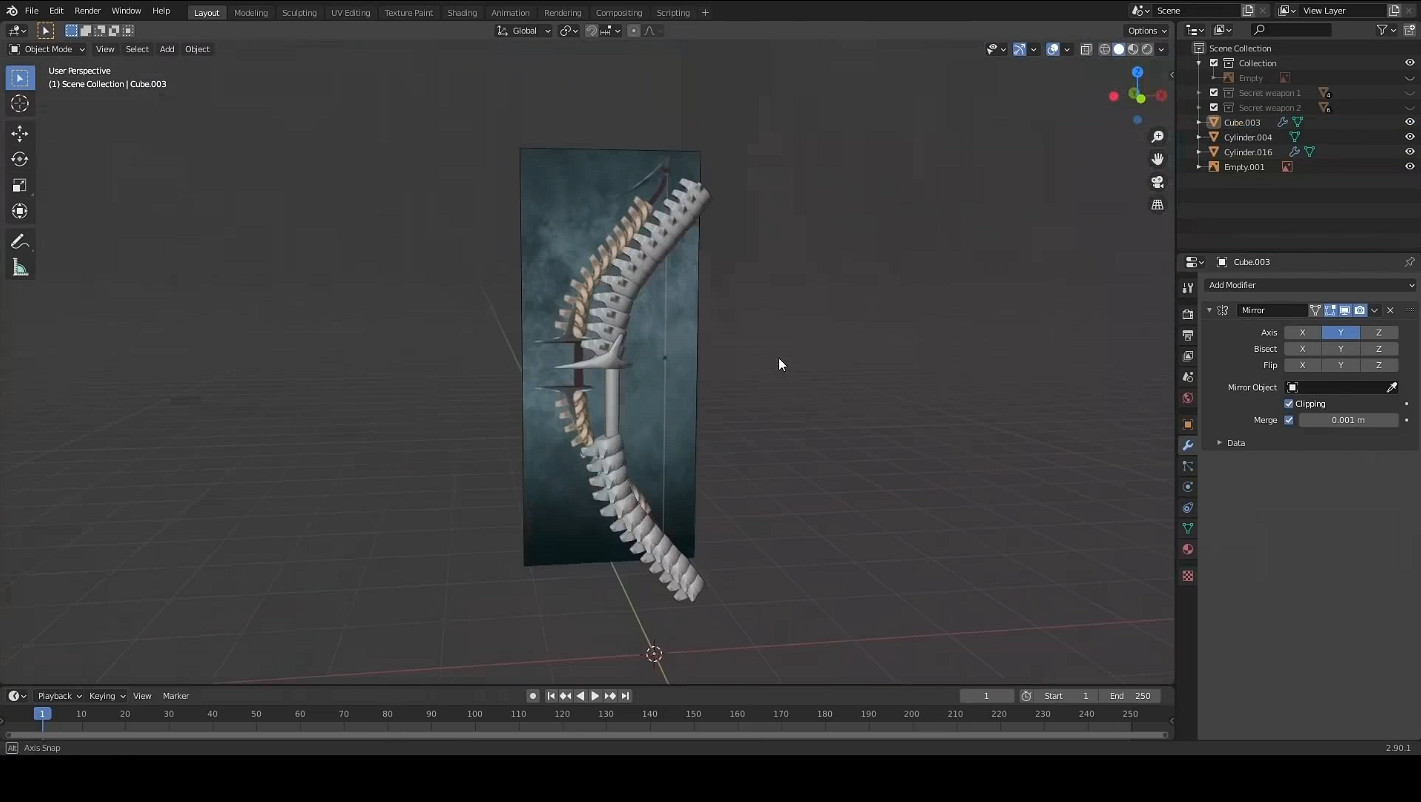Image resolution: width=1421 pixels, height=802 pixels.
Task: Enable Mirror Axis X button
Action: [x=1302, y=333]
